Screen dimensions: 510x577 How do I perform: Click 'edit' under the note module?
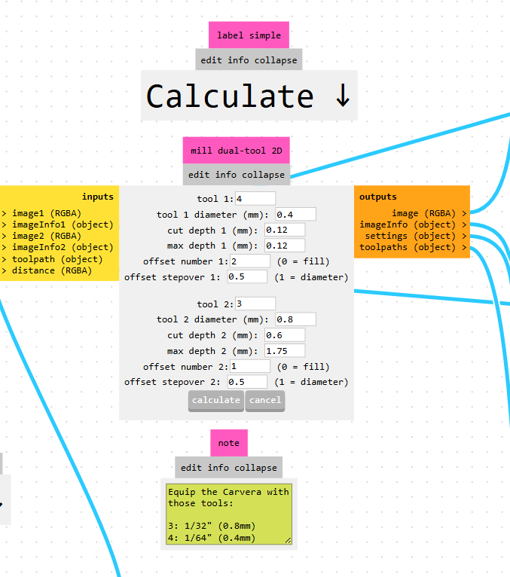pos(191,468)
